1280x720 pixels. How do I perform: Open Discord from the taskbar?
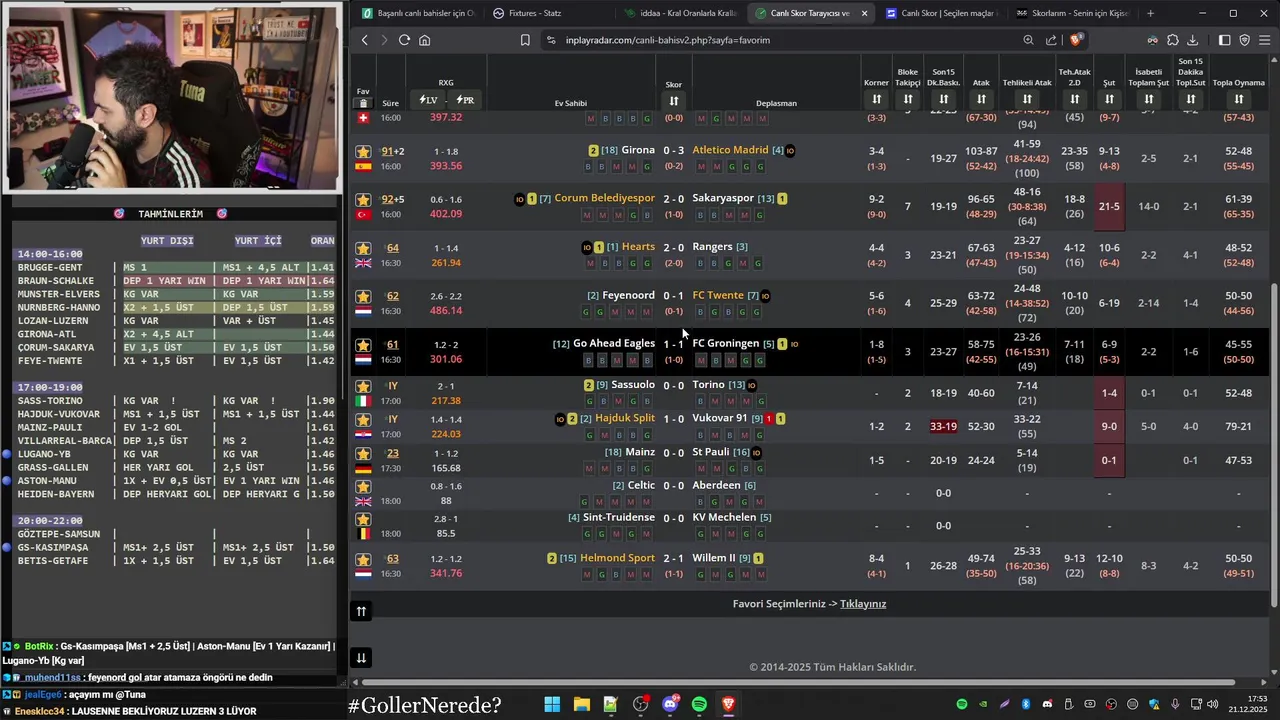[x=669, y=705]
